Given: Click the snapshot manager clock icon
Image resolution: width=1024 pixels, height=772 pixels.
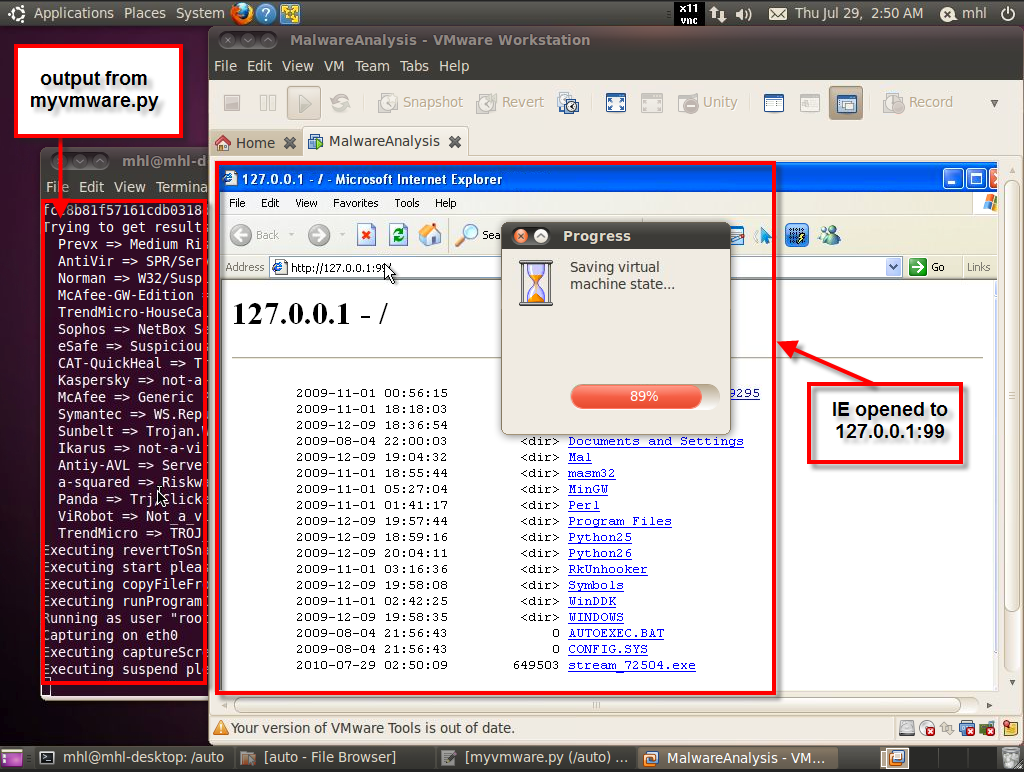Looking at the screenshot, I should [x=569, y=103].
